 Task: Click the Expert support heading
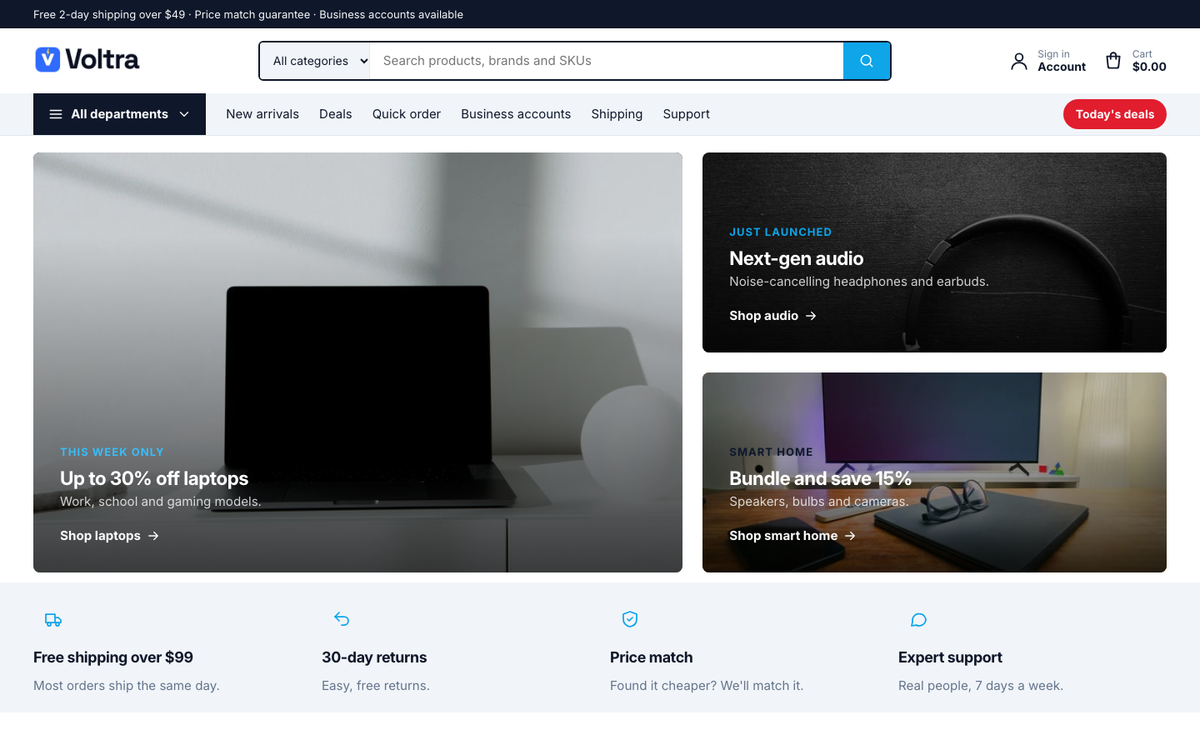coord(950,657)
